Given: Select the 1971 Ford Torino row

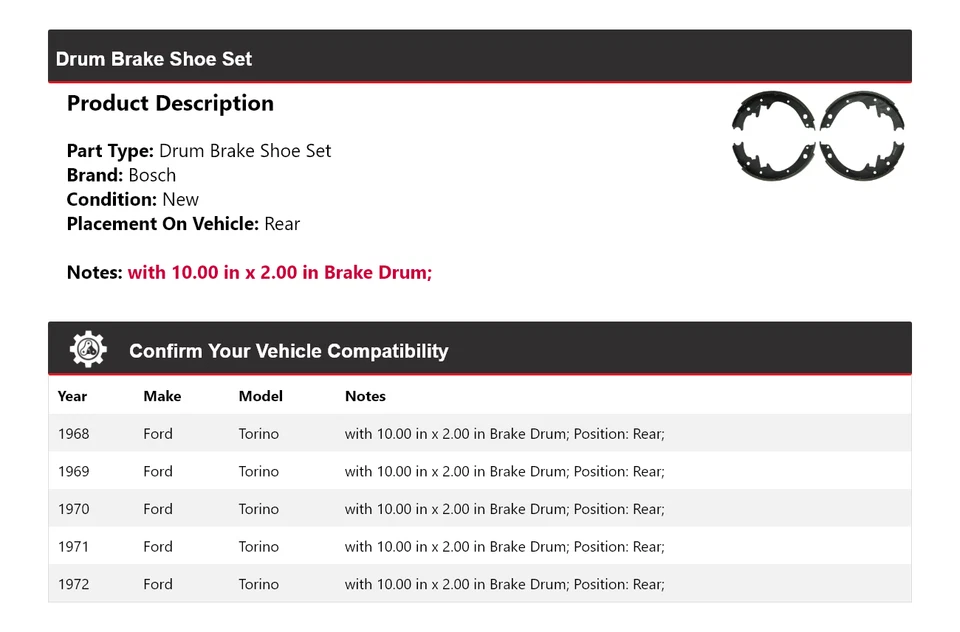Looking at the screenshot, I should point(480,546).
